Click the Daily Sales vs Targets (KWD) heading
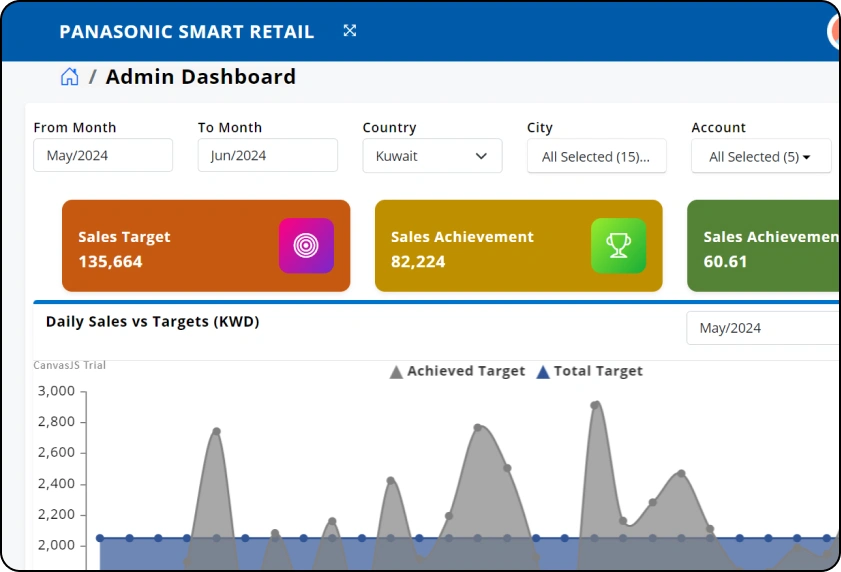This screenshot has width=841, height=572. point(152,321)
